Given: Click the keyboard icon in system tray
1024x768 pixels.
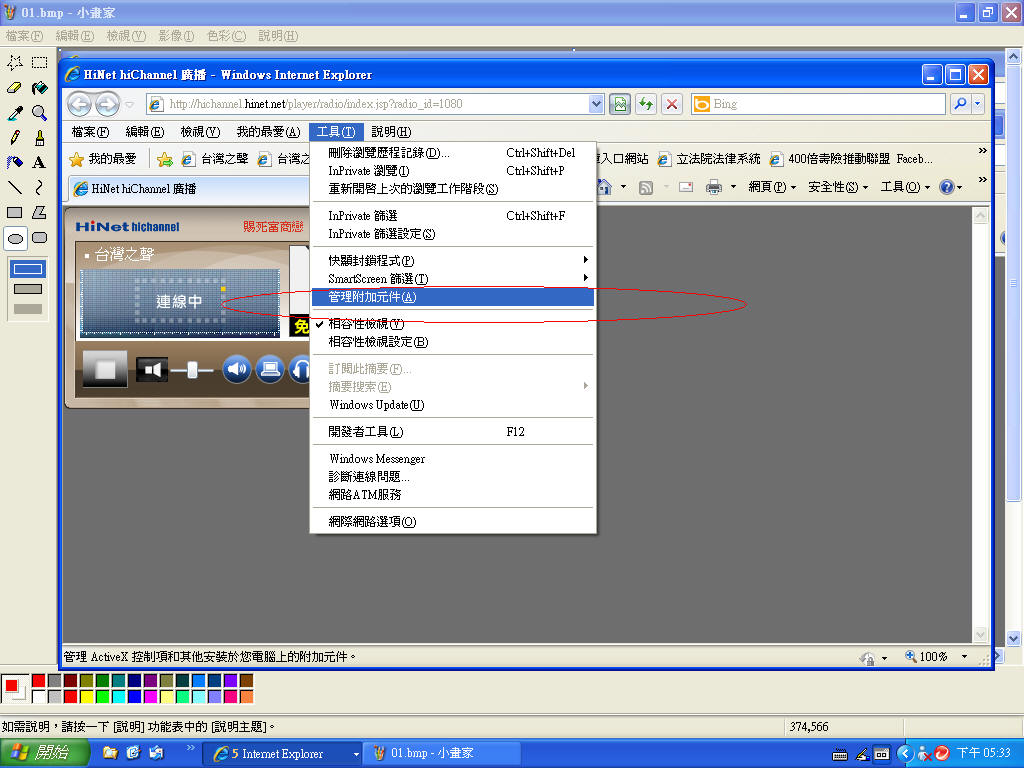Looking at the screenshot, I should 840,754.
